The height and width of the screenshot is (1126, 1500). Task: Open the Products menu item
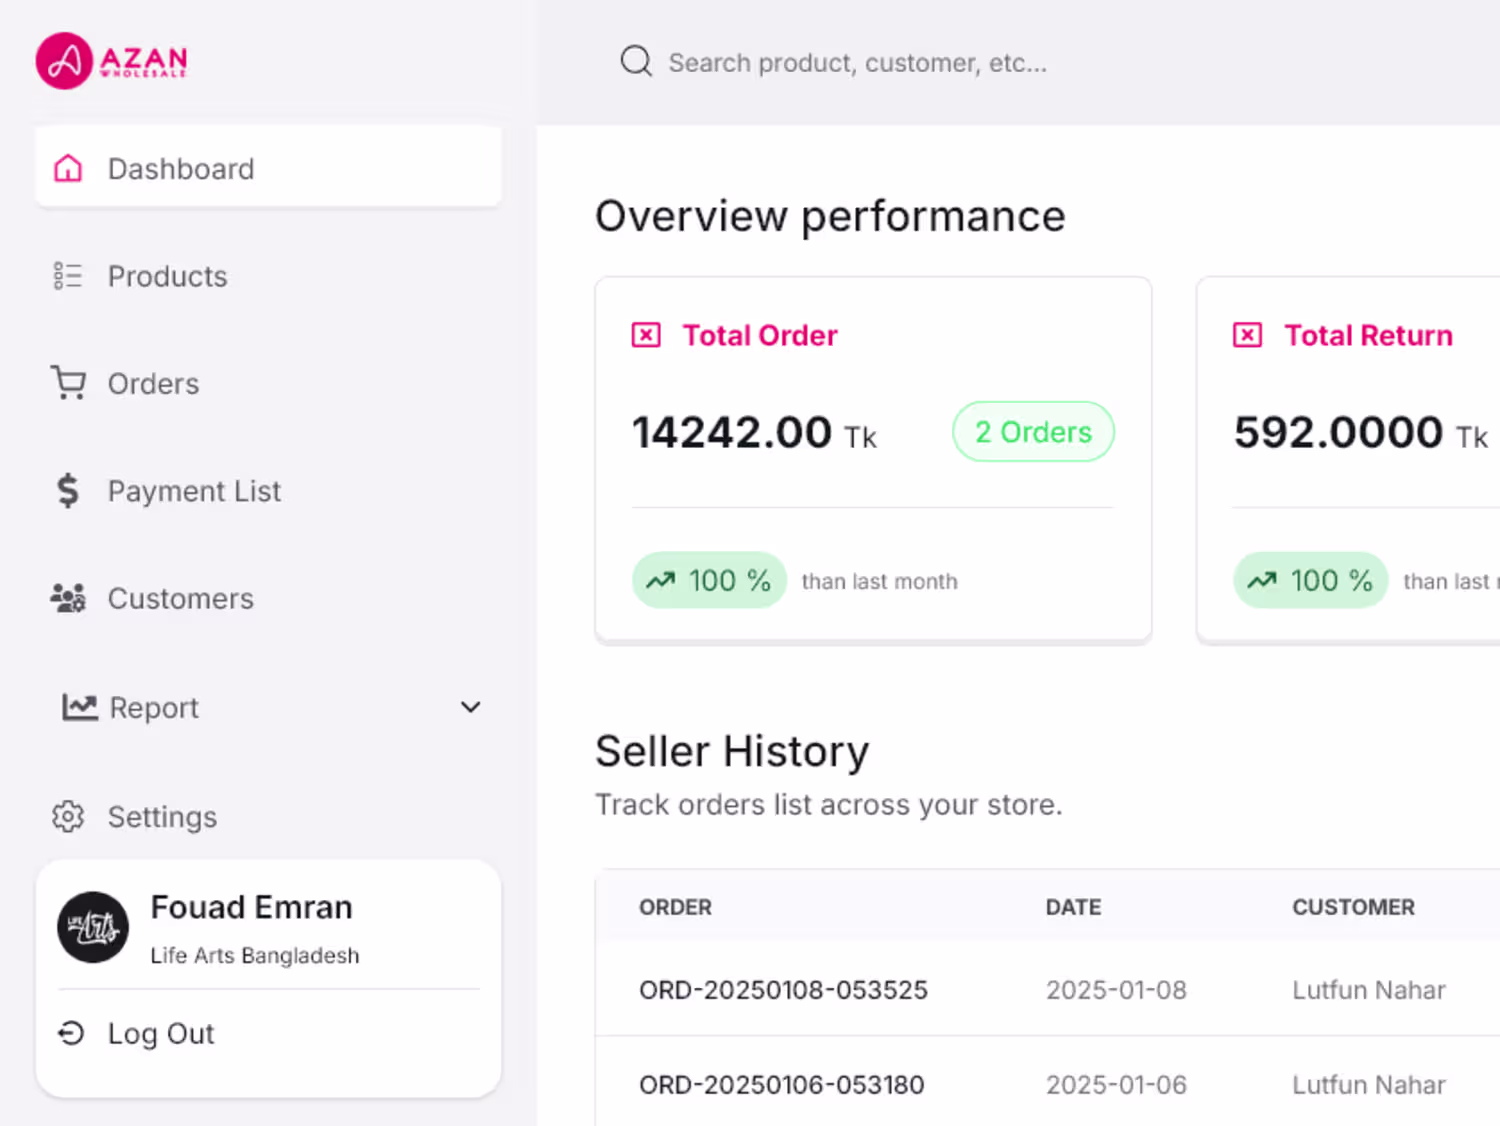(167, 276)
